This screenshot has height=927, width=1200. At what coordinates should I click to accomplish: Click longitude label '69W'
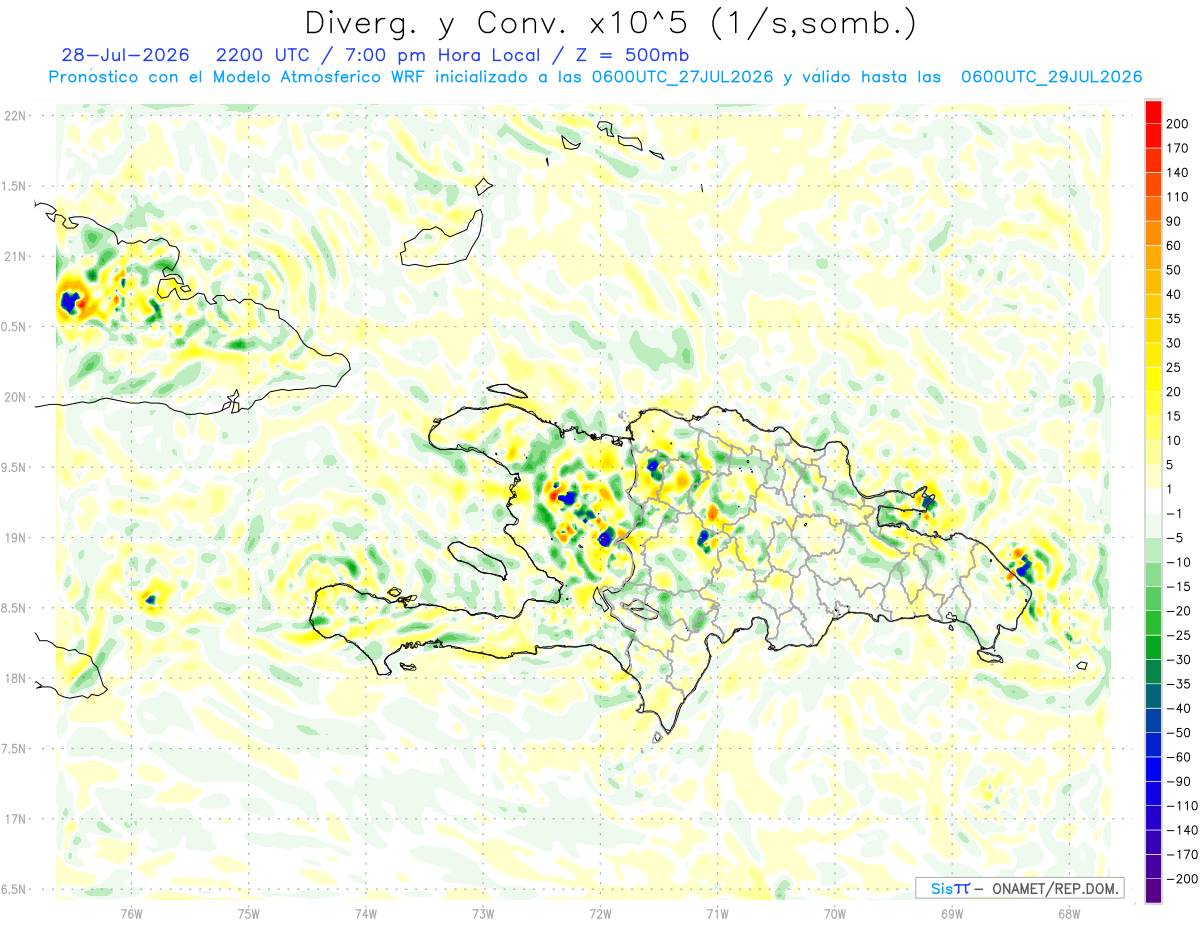952,913
